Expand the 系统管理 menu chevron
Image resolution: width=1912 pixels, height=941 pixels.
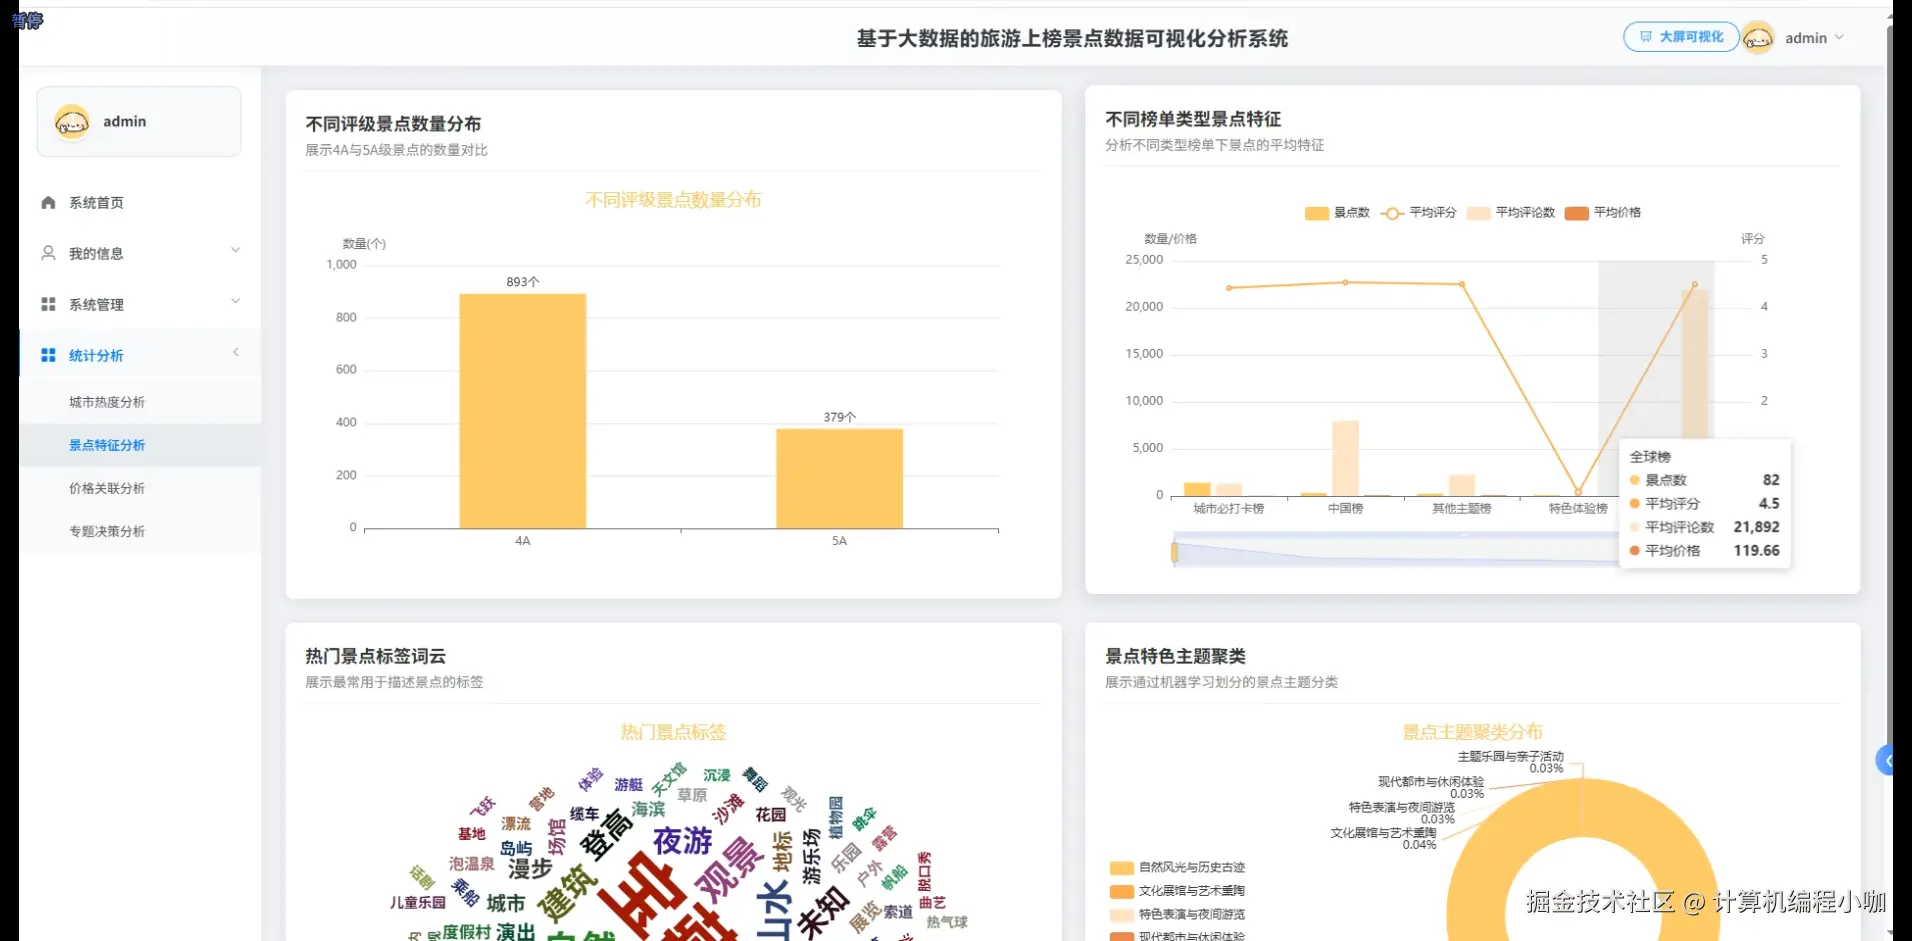click(x=236, y=301)
